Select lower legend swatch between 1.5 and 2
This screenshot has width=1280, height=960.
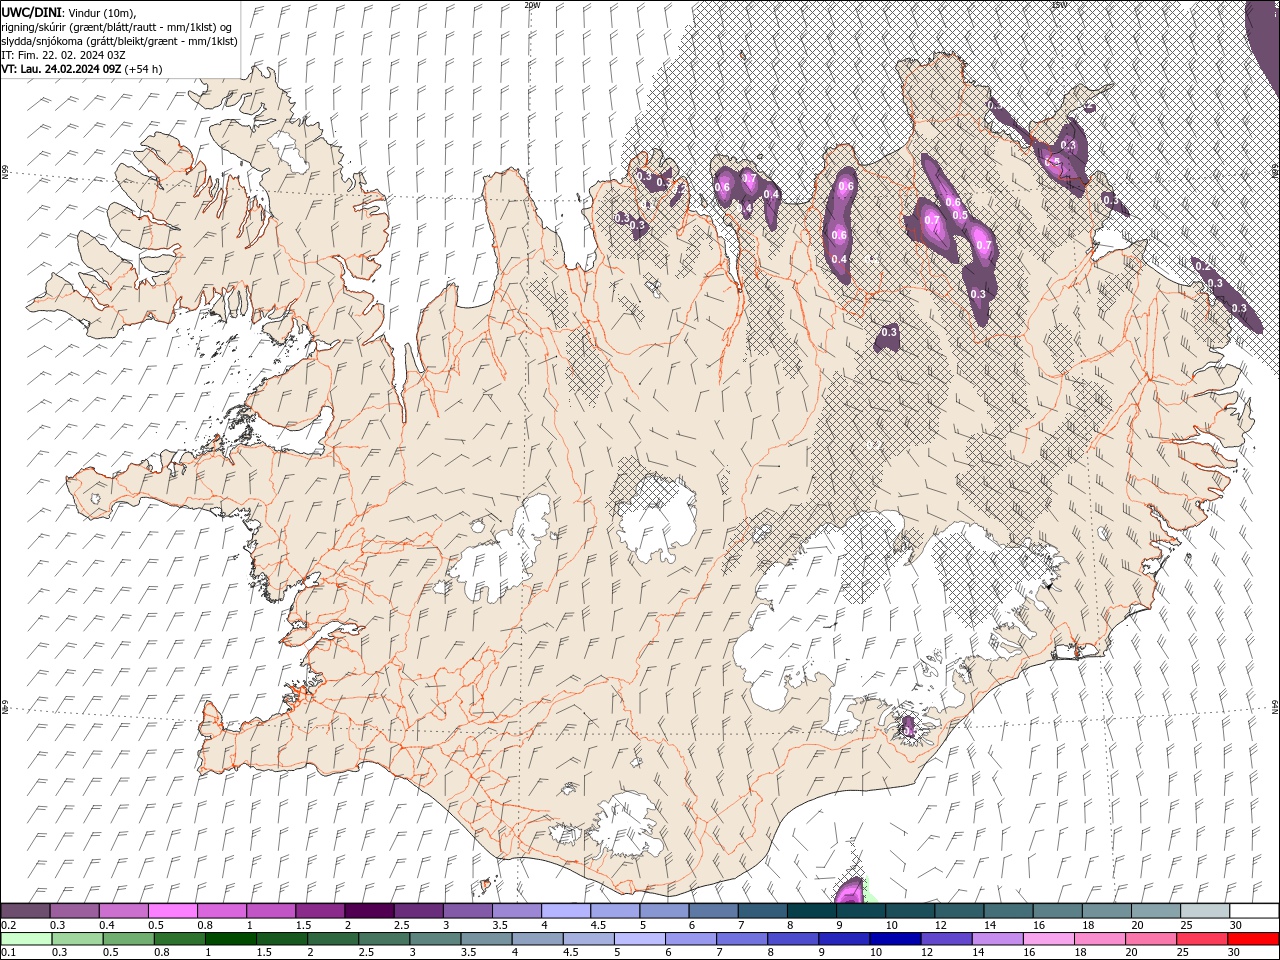click(x=281, y=938)
